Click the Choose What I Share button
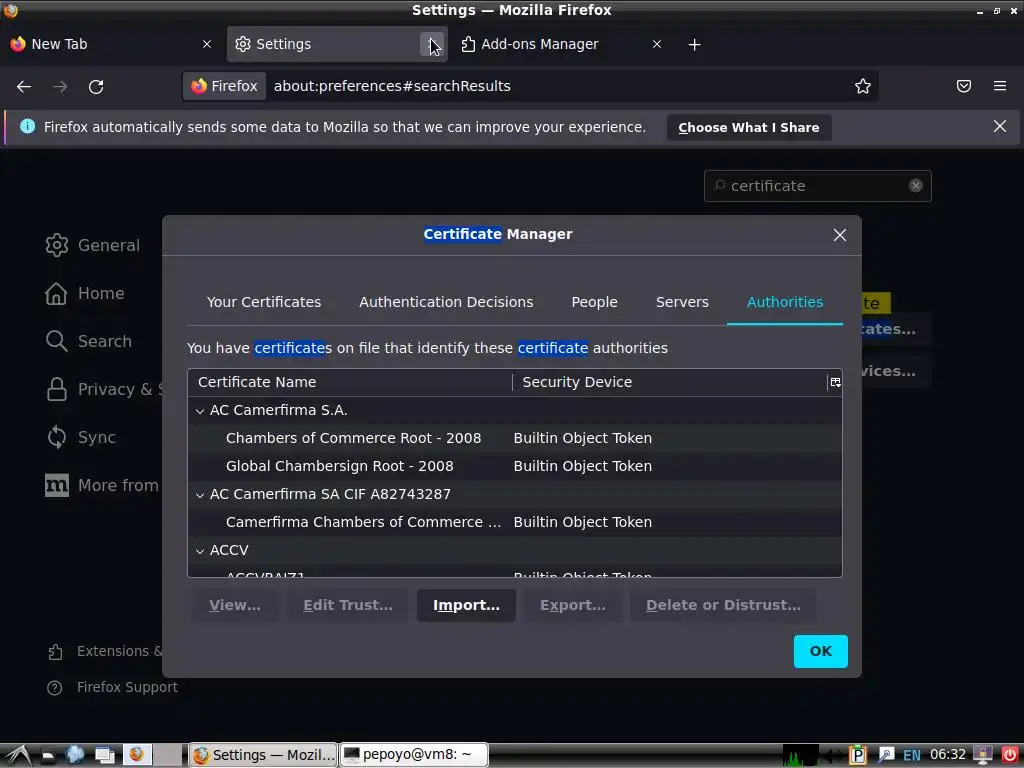 (748, 128)
